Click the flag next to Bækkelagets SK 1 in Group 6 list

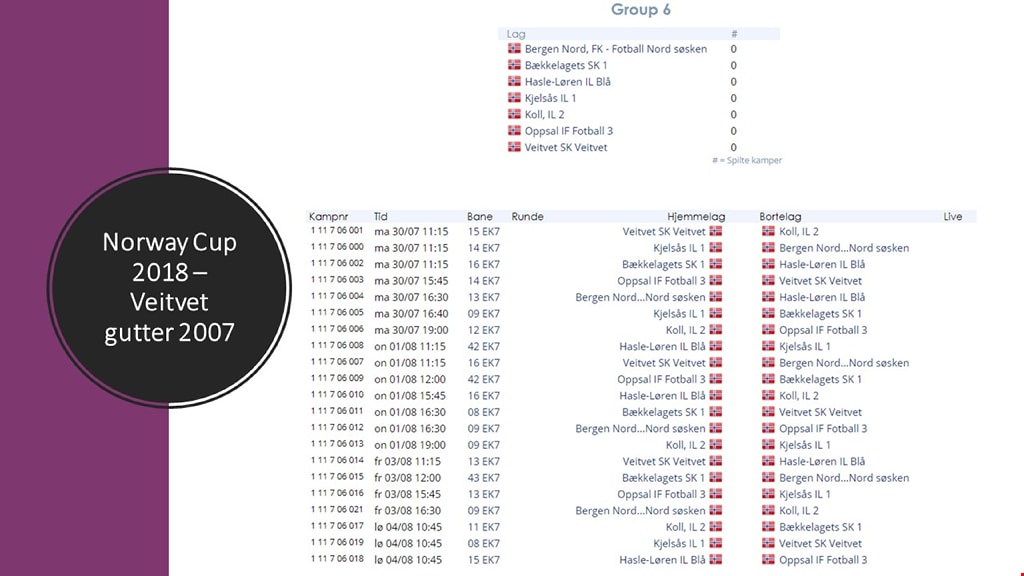tap(515, 65)
